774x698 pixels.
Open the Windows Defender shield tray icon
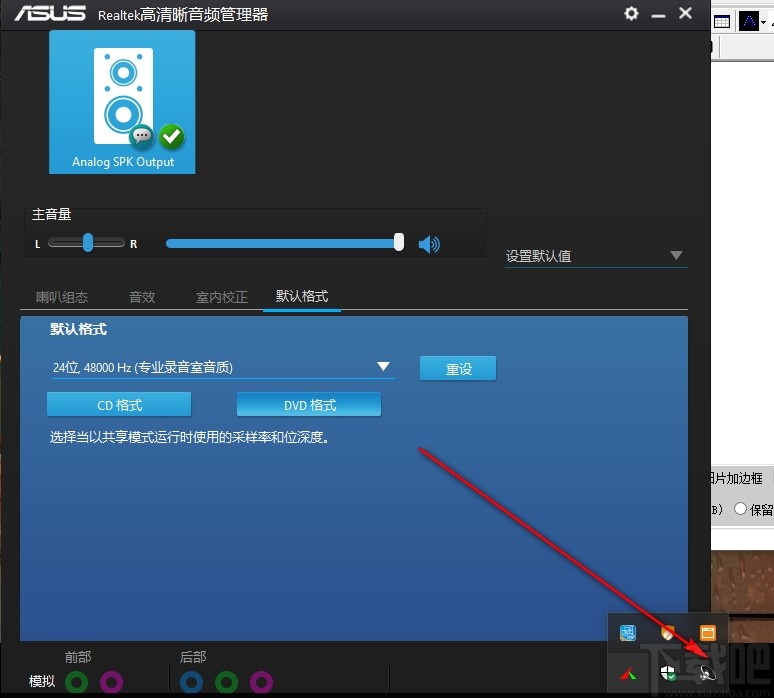click(668, 672)
